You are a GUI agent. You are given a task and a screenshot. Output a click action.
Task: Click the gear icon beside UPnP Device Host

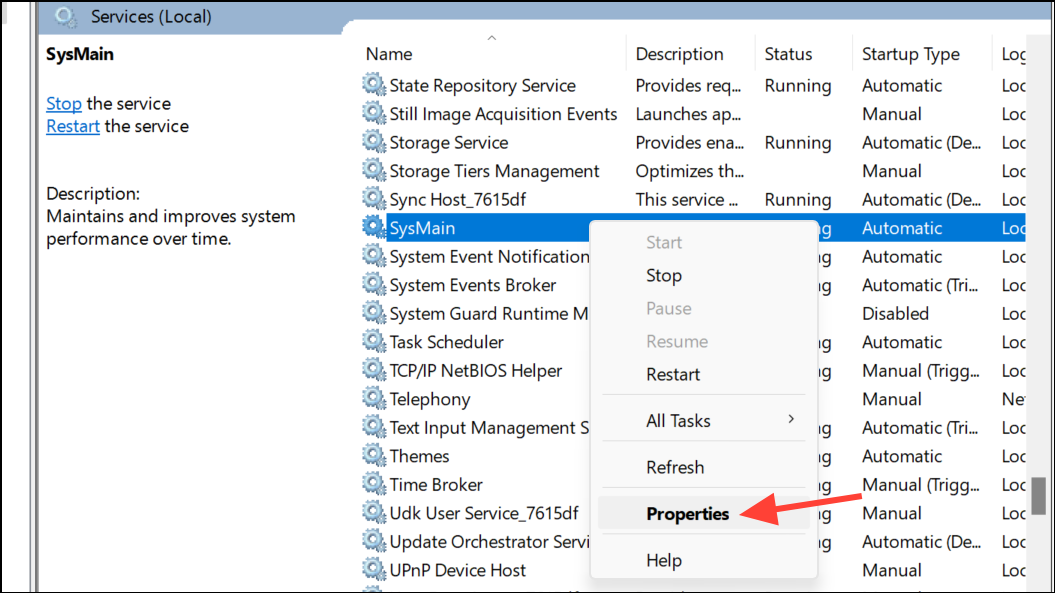(x=373, y=569)
